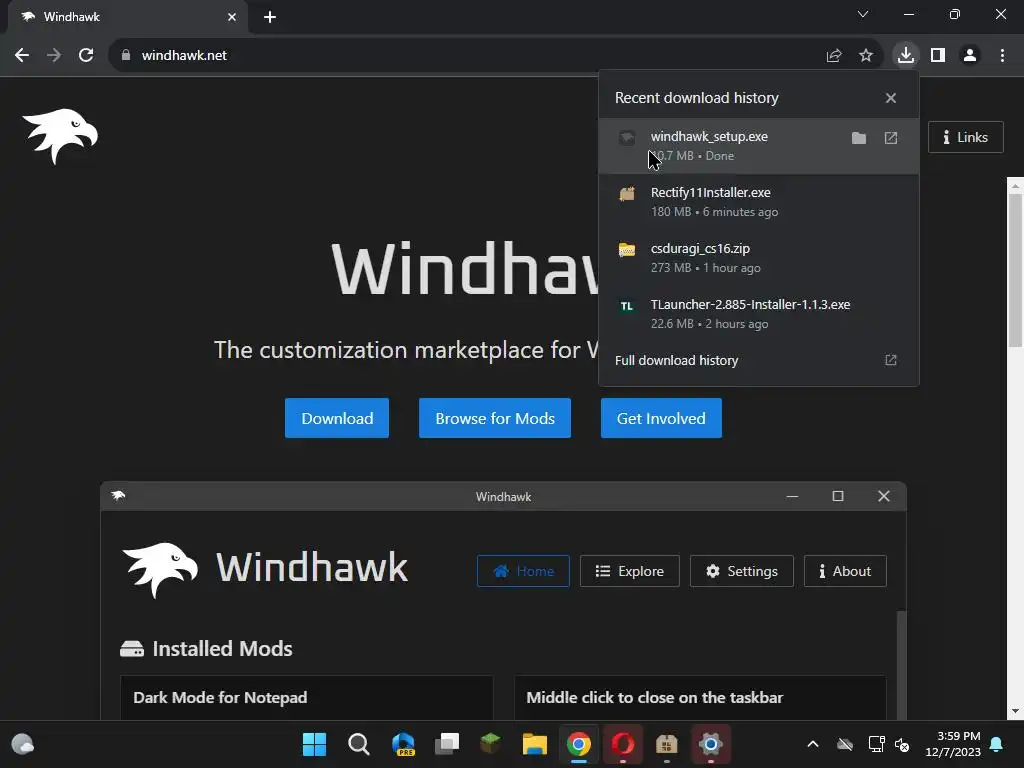Show hidden system tray icons
This screenshot has height=768, width=1024.
(812, 744)
